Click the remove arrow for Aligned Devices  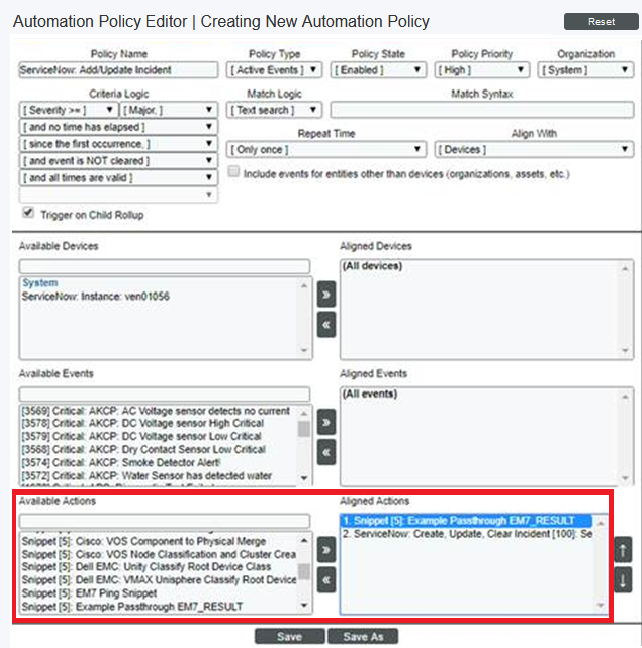point(326,325)
